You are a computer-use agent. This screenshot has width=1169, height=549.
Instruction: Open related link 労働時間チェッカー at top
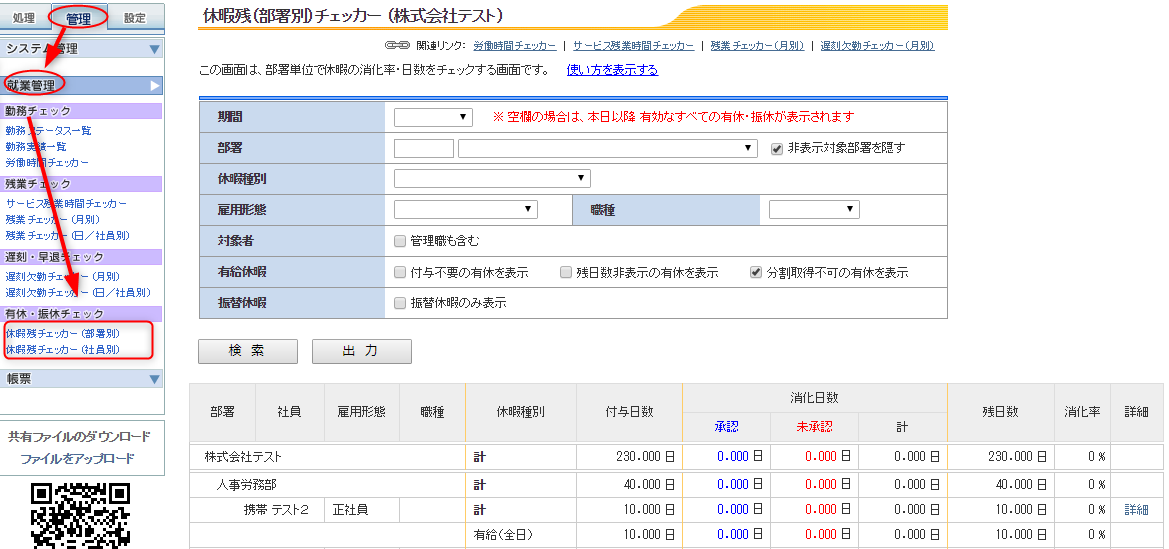[x=514, y=46]
